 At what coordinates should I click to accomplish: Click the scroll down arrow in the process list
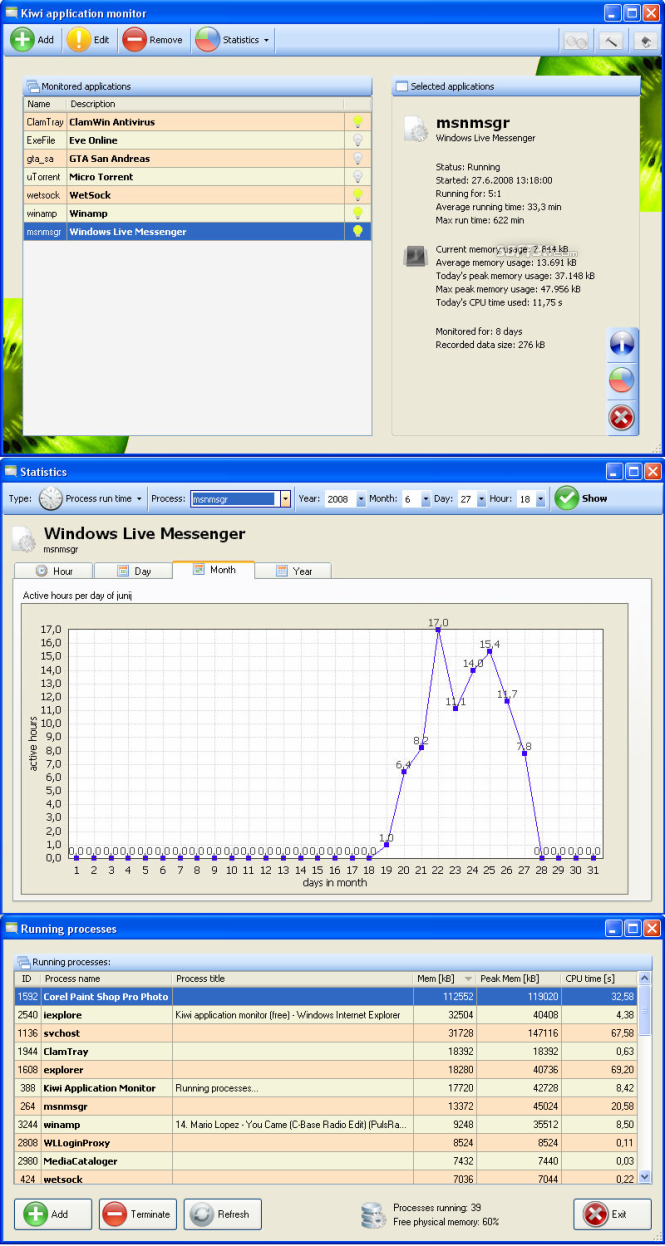click(644, 1177)
